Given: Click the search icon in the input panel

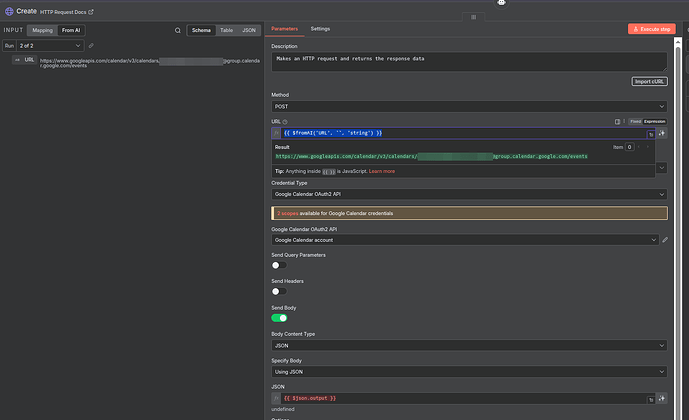Looking at the screenshot, I should coord(178,30).
